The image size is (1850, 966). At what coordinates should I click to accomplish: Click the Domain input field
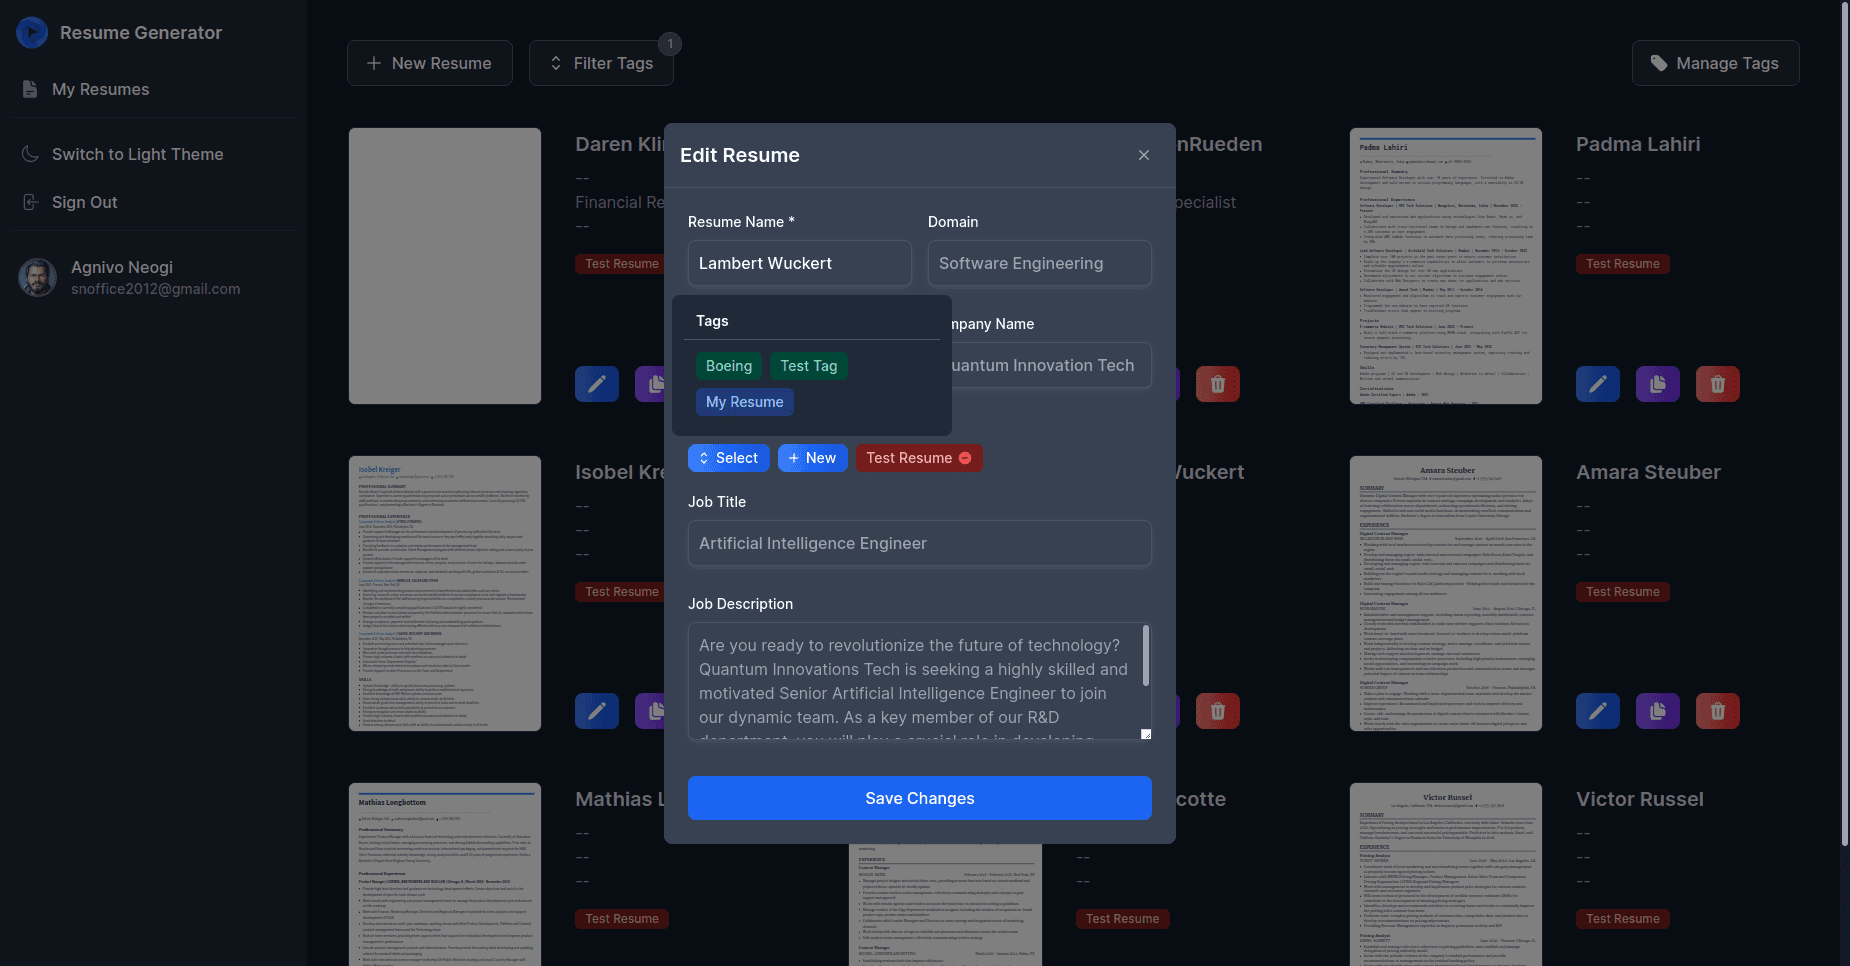[x=1040, y=263]
